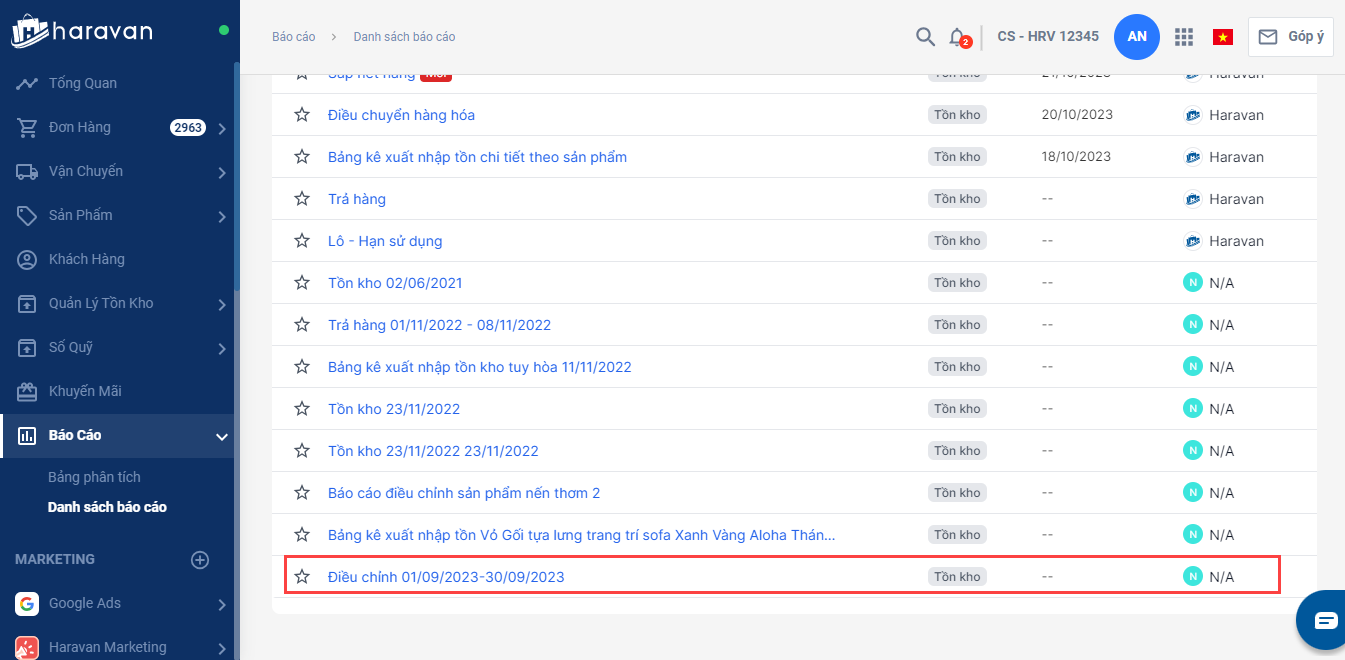Open the notifications bell
This screenshot has width=1345, height=660.
(957, 37)
